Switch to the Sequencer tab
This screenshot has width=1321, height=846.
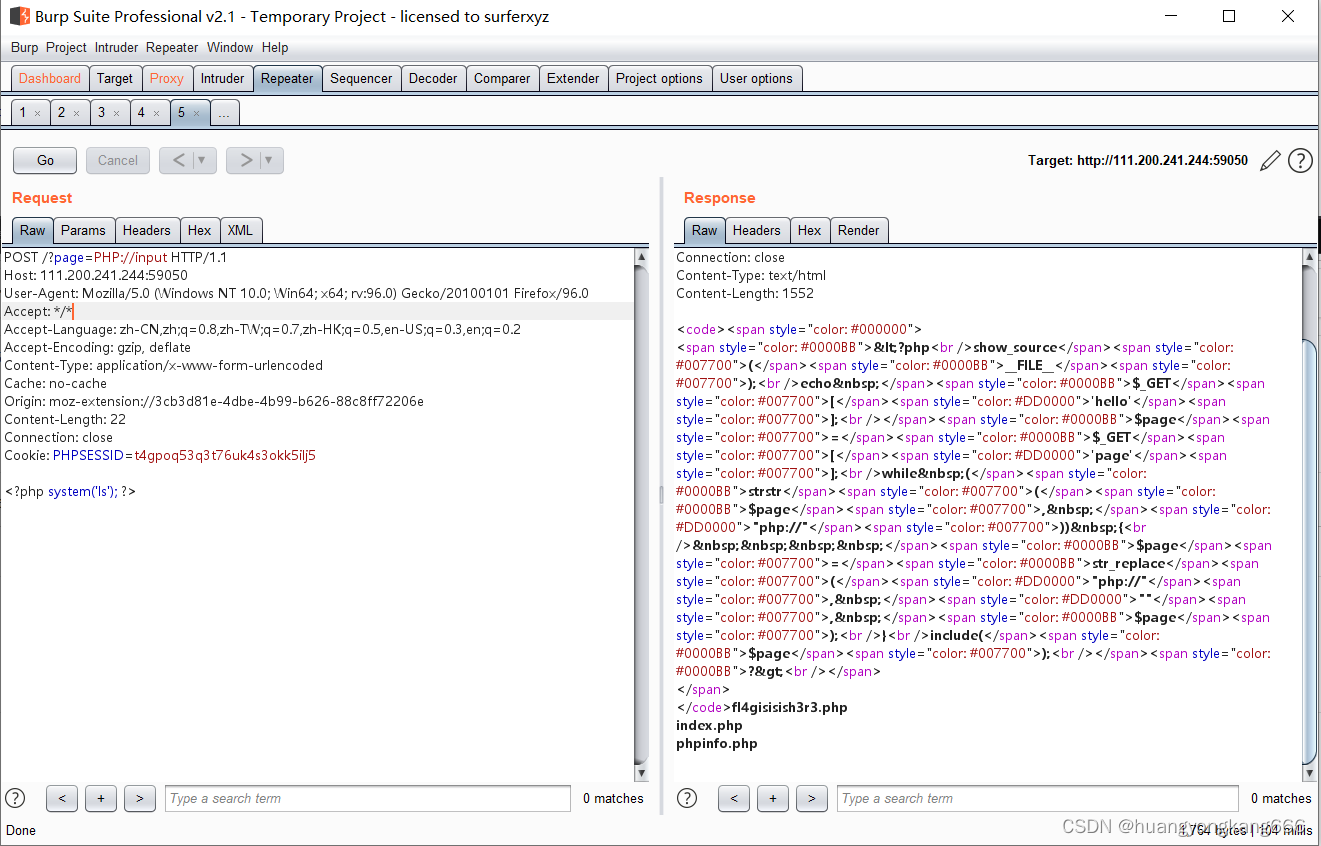click(362, 78)
